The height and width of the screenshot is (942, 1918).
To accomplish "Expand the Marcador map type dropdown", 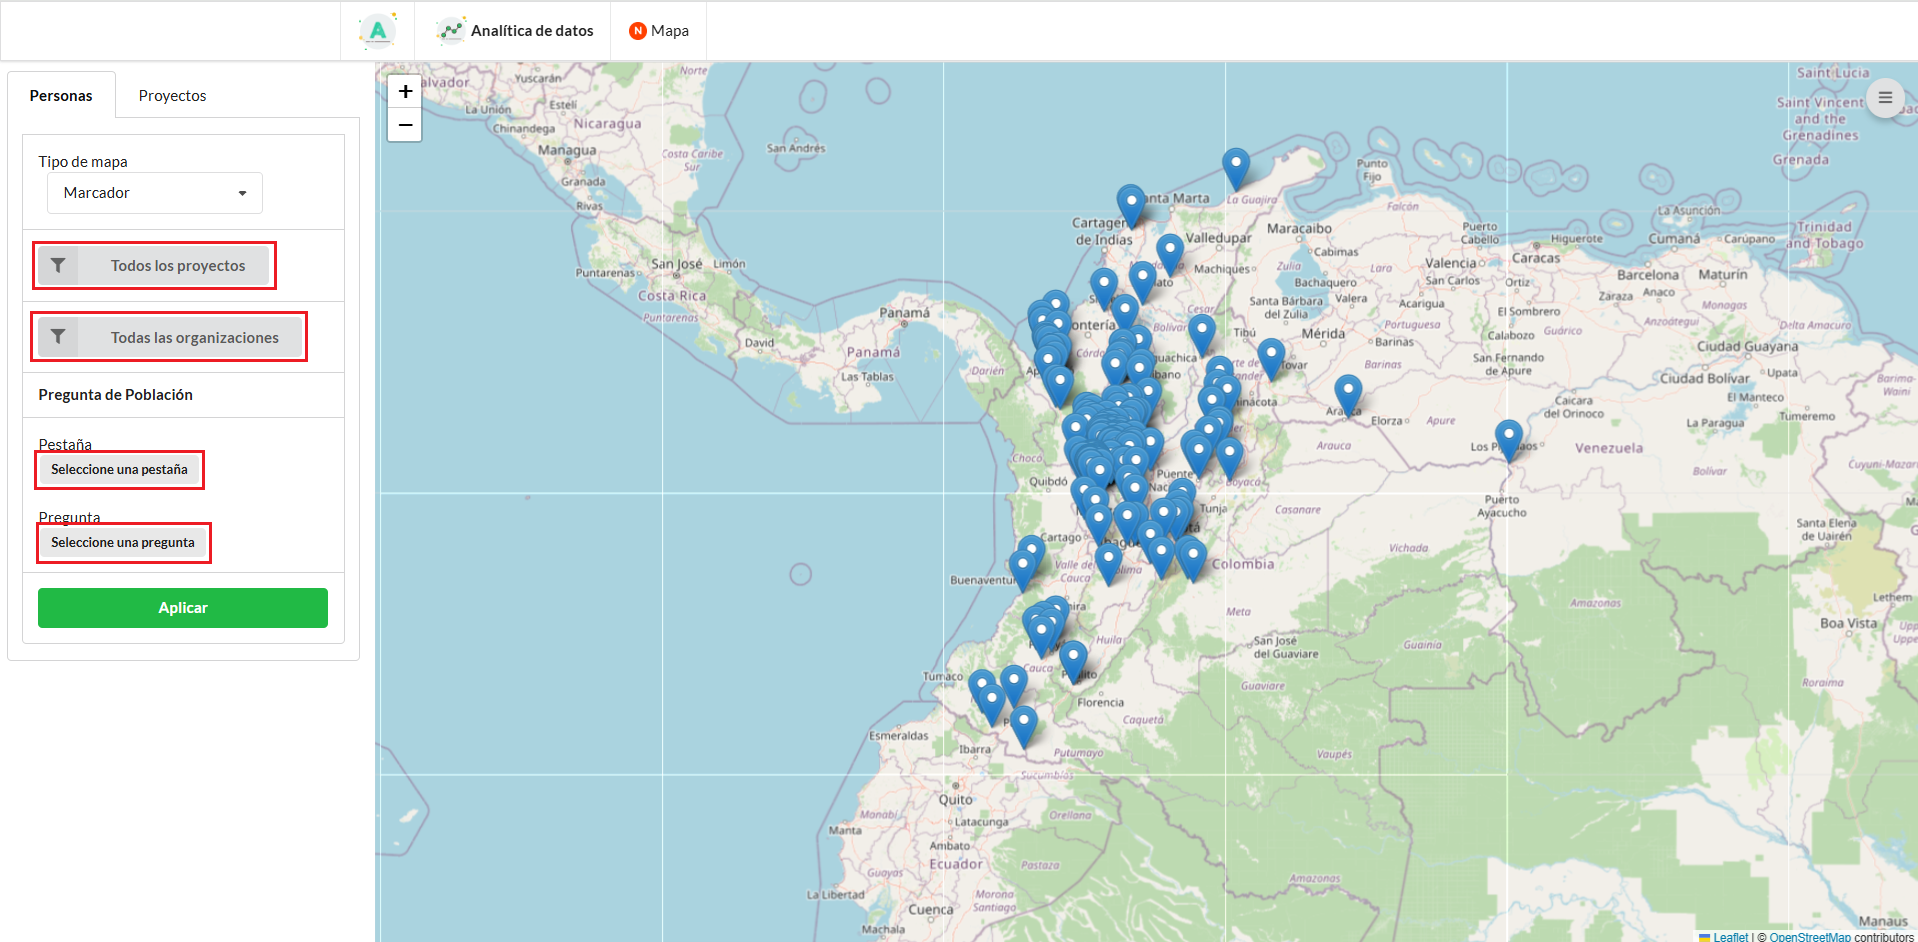I will click(x=155, y=193).
